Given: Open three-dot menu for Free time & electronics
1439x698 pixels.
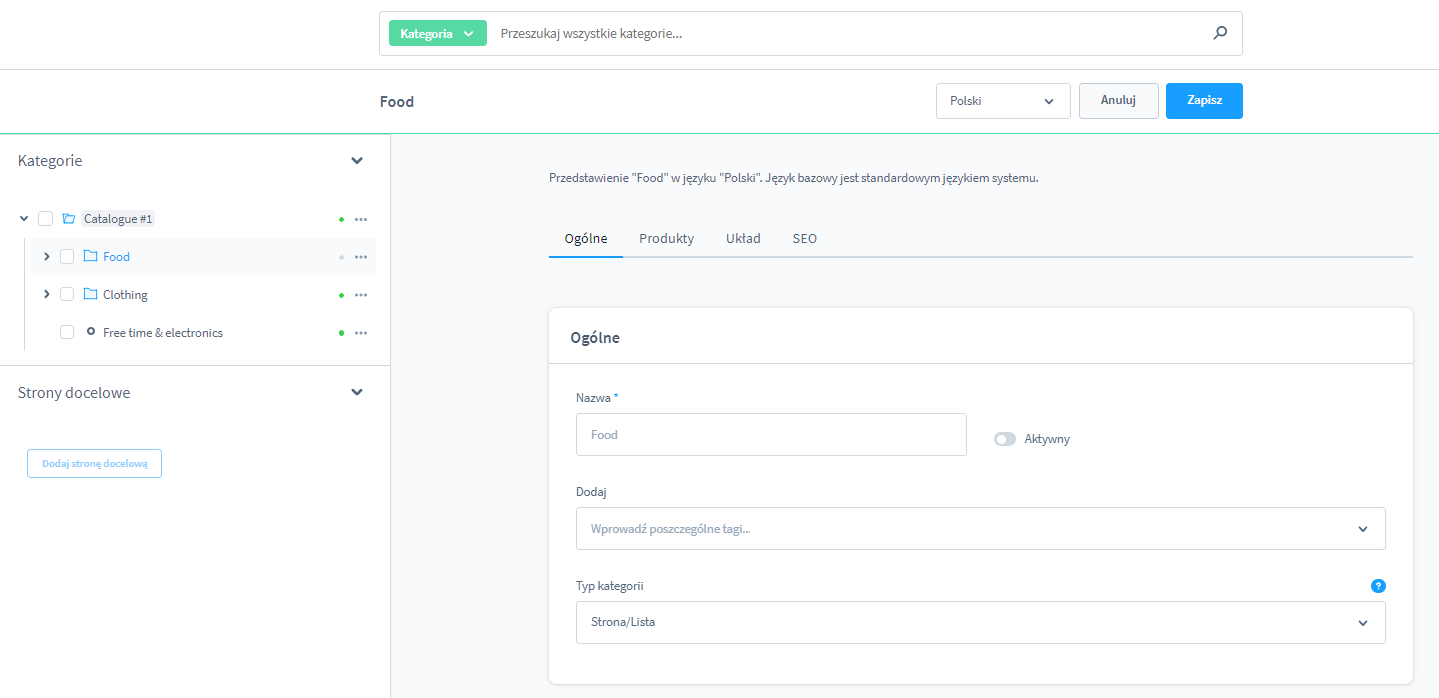Looking at the screenshot, I should (361, 333).
